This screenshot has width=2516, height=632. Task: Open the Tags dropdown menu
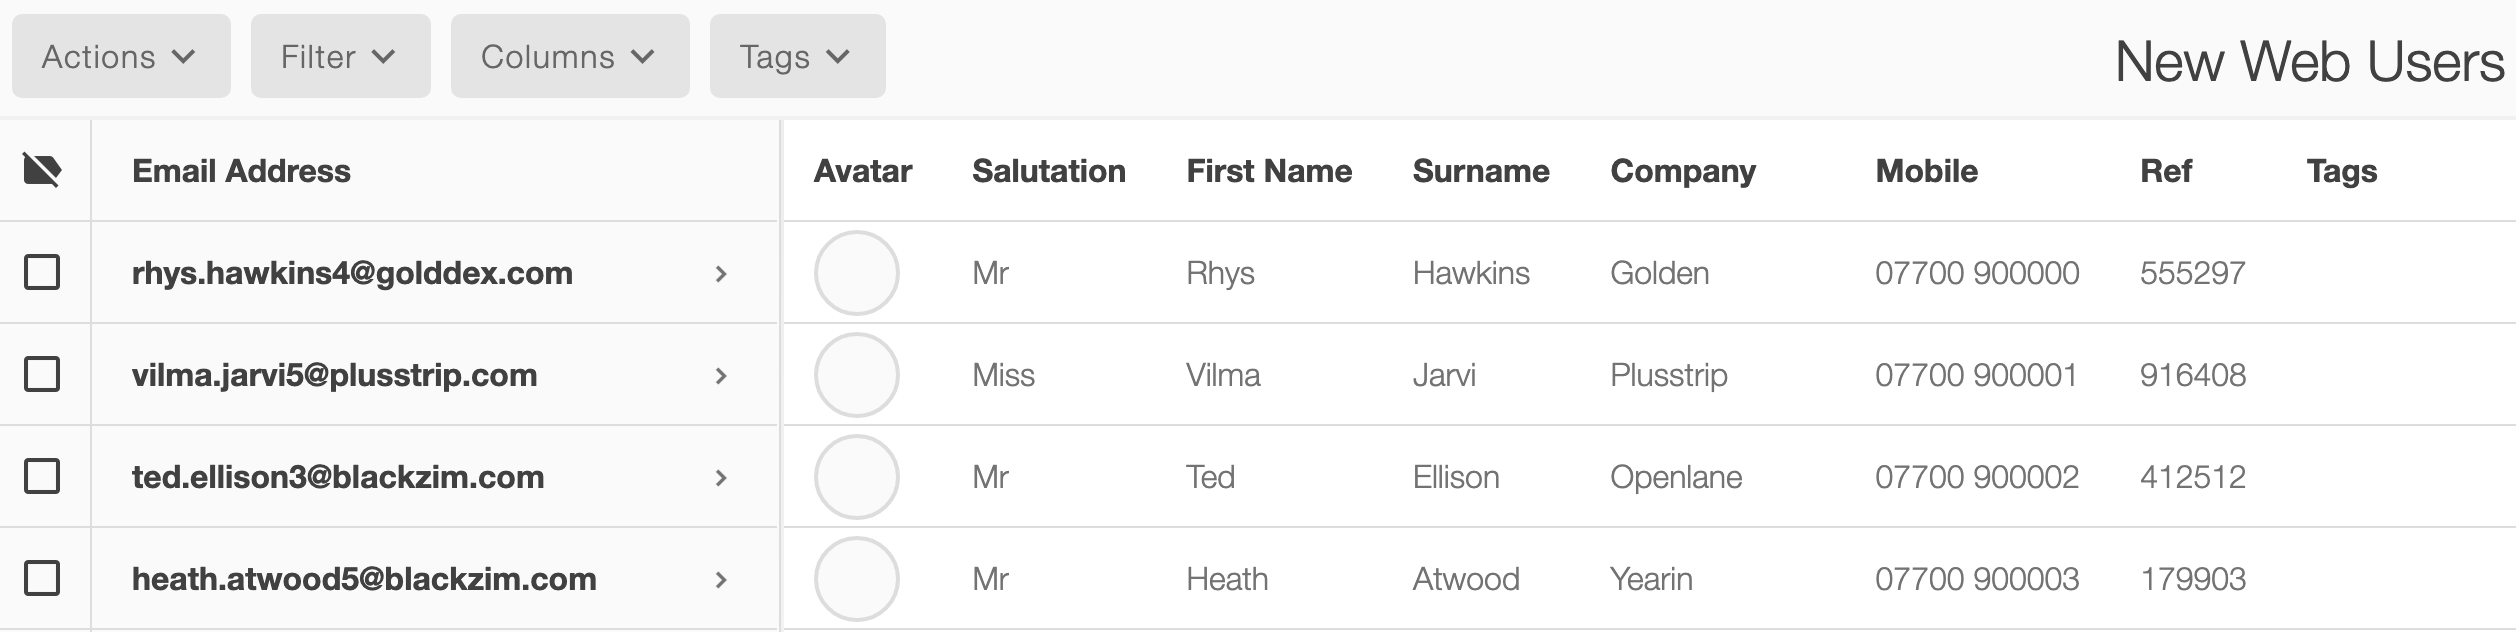pyautogui.click(x=798, y=56)
